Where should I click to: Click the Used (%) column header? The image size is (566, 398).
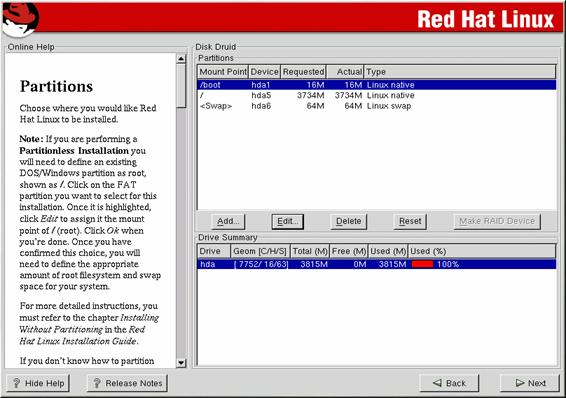click(482, 251)
